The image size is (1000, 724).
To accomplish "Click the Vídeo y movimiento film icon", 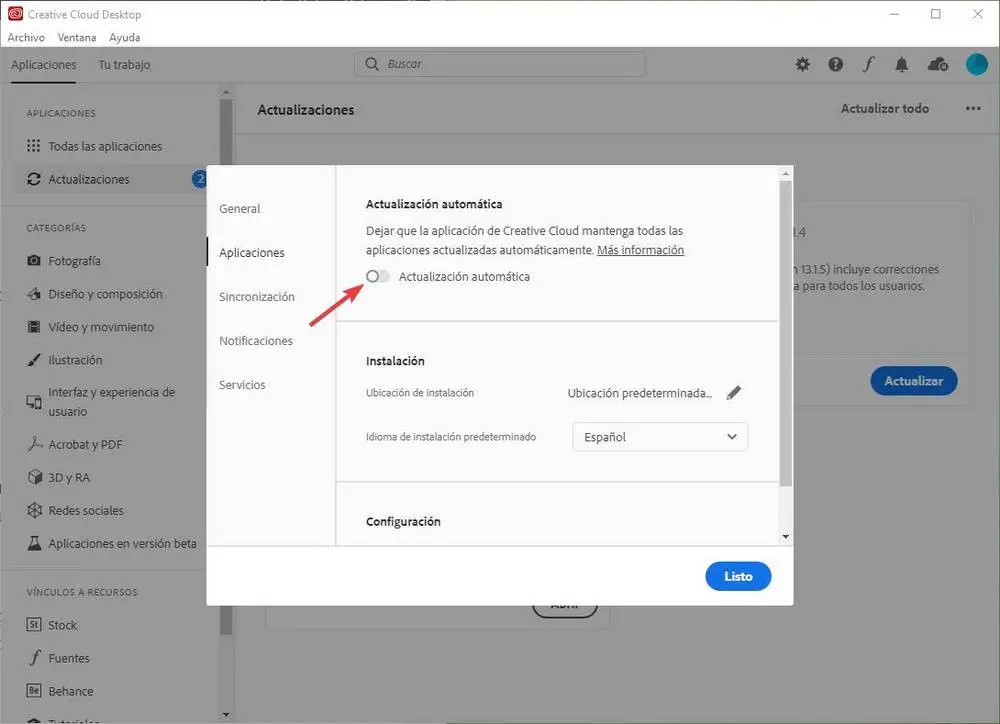I will [x=34, y=327].
